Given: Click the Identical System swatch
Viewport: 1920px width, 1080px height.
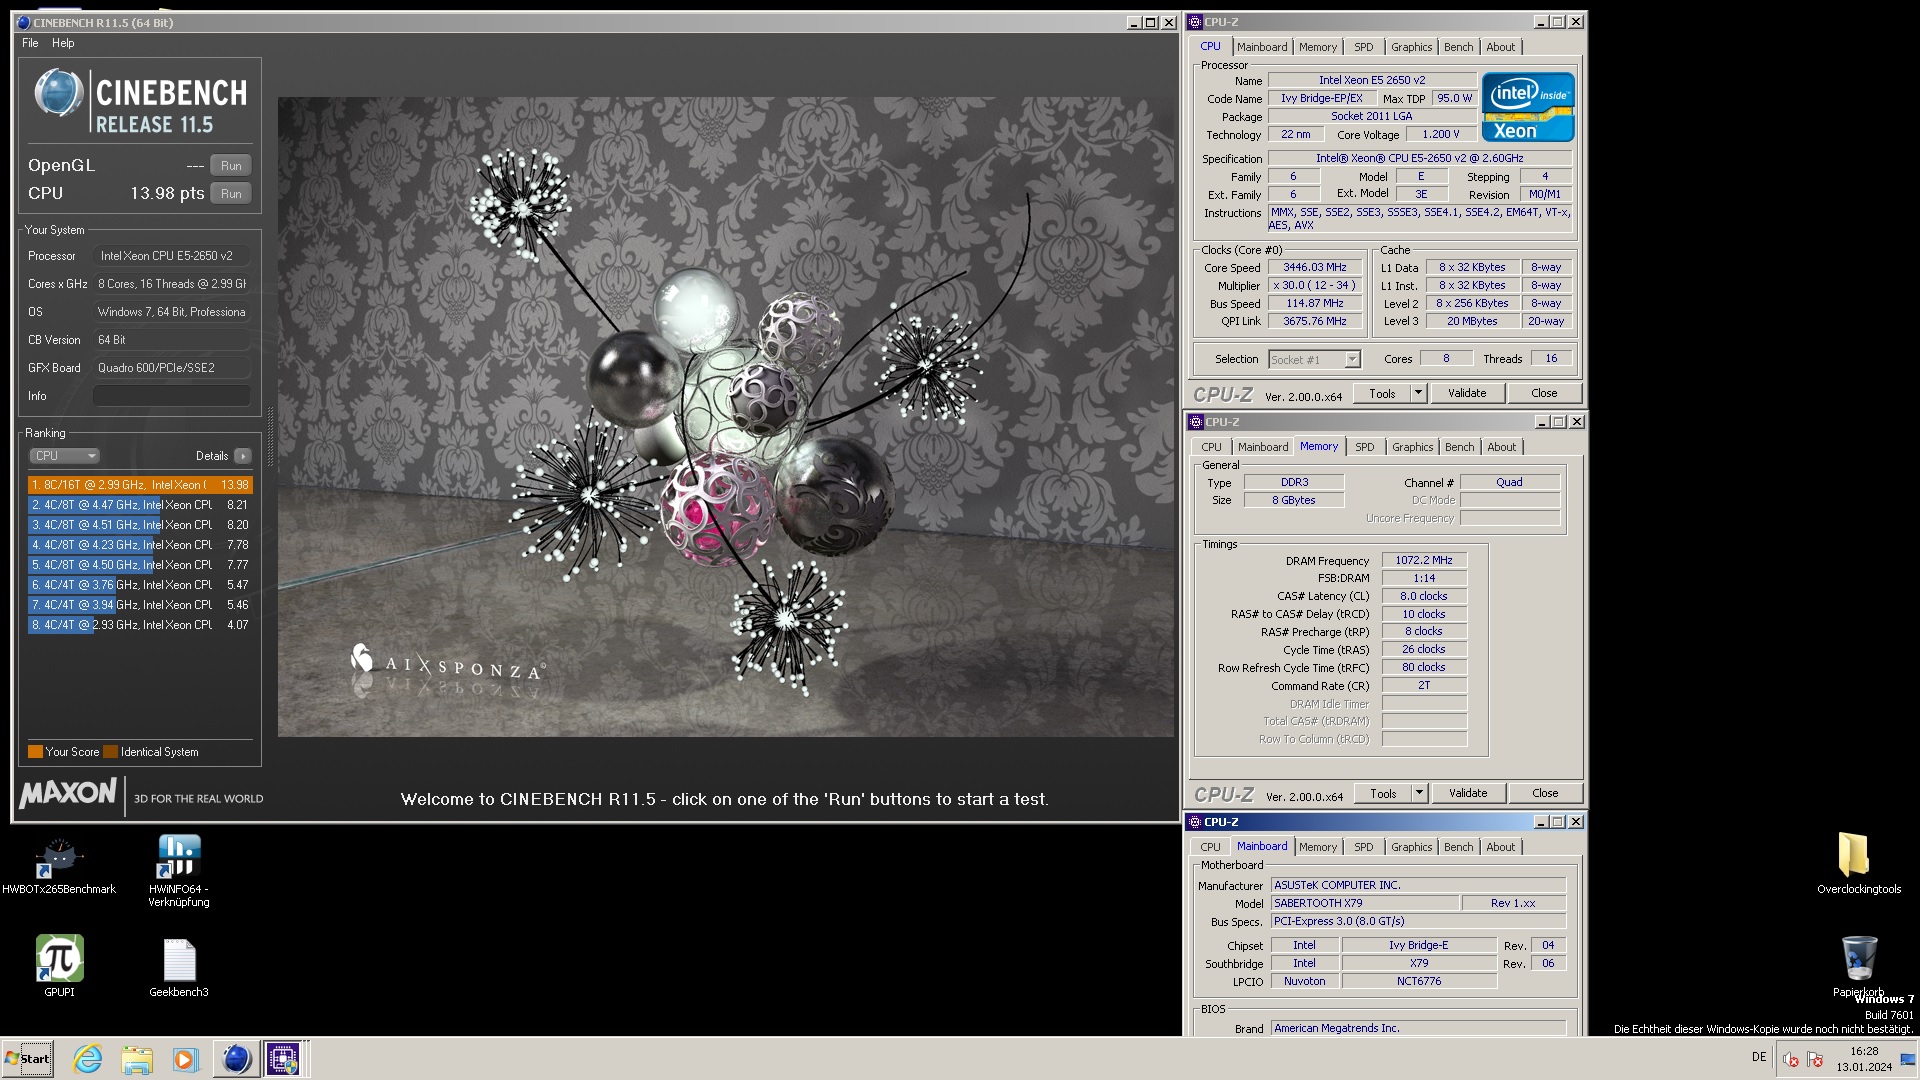Looking at the screenshot, I should (111, 752).
